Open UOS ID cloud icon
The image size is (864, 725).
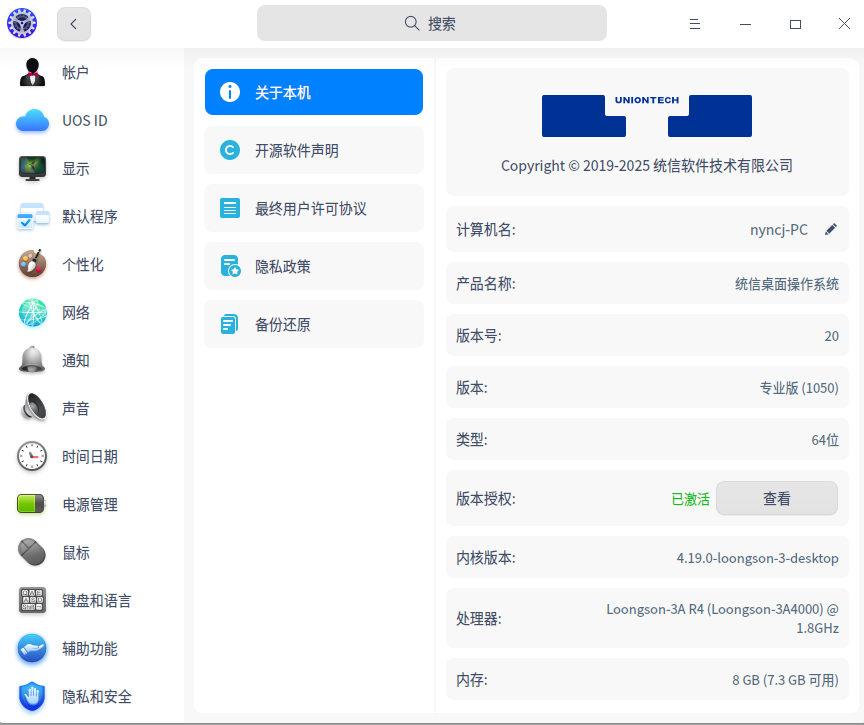coord(33,120)
